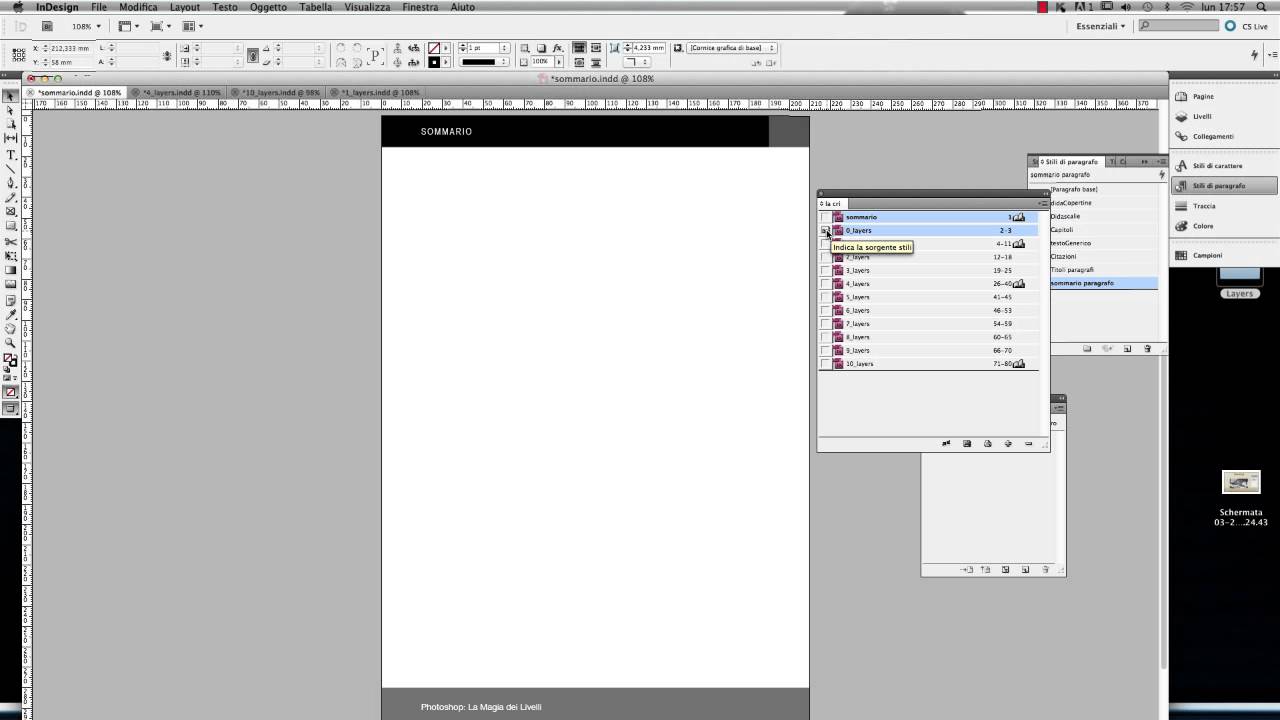Screen dimensions: 1280x720
Task: Set 3_layers as the style source
Action: click(x=825, y=270)
